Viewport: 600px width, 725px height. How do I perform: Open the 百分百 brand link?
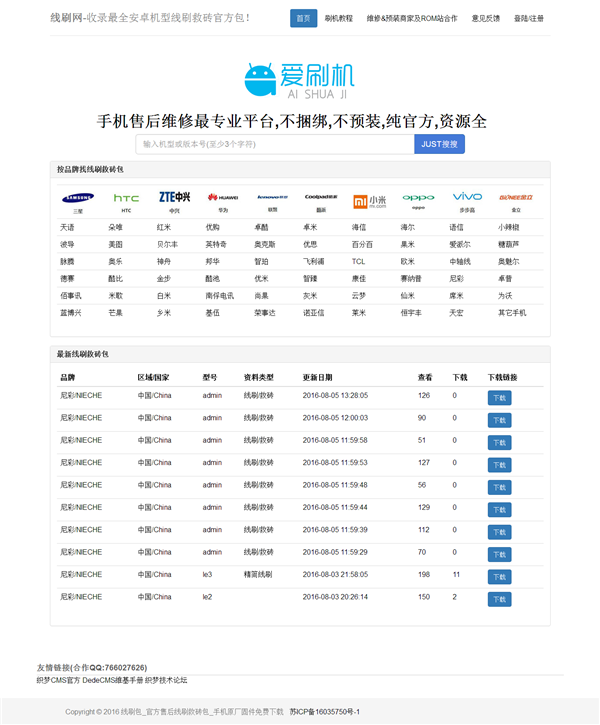coord(362,245)
